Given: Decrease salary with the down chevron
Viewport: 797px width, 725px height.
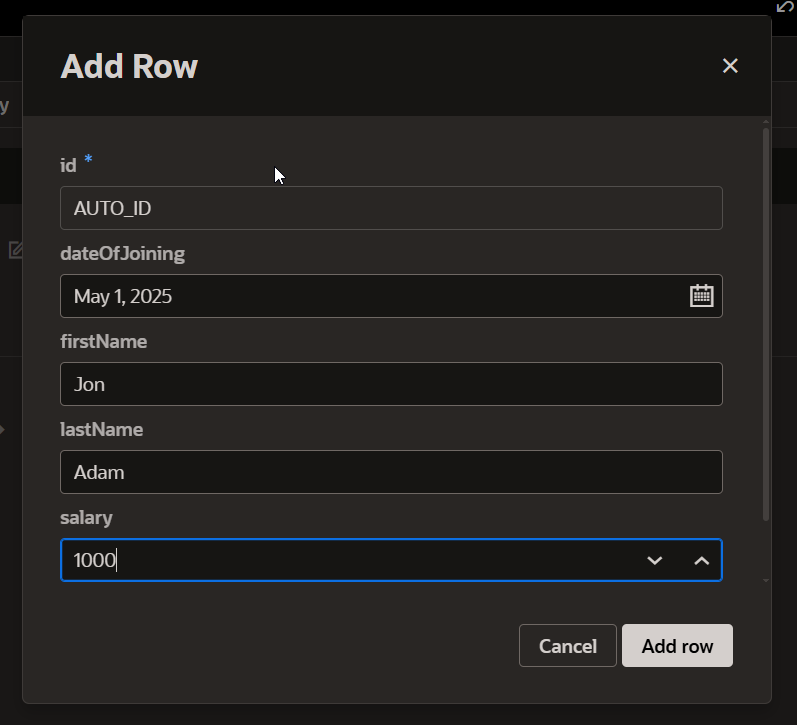Looking at the screenshot, I should [654, 560].
